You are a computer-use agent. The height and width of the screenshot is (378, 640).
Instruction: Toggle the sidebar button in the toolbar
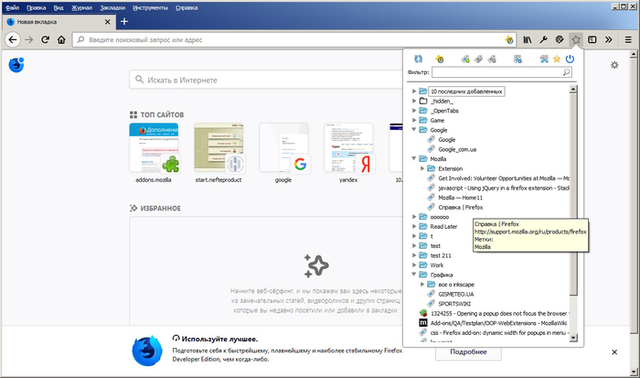click(x=592, y=40)
